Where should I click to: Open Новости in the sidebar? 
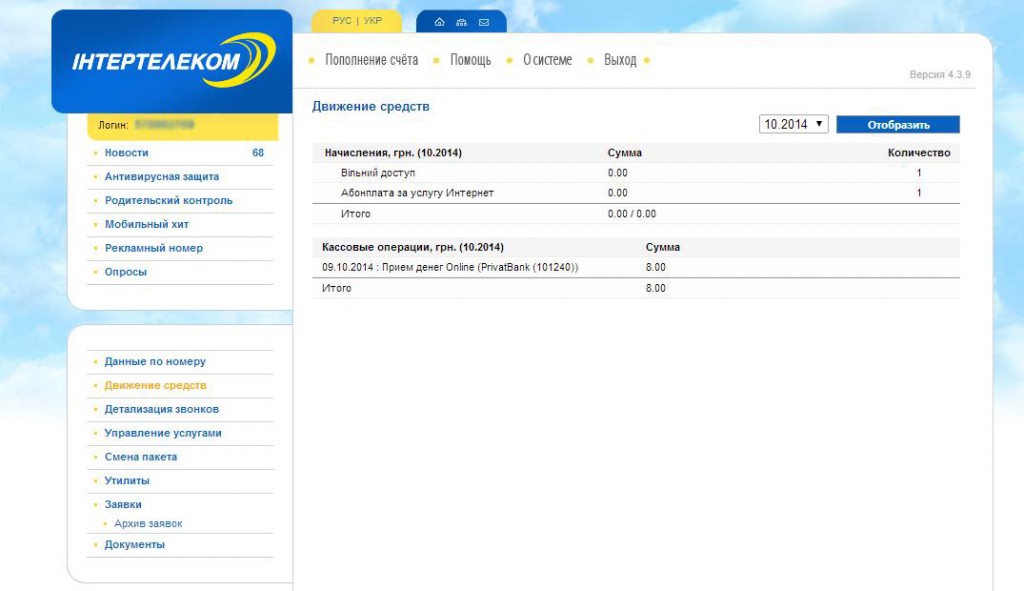tap(126, 153)
